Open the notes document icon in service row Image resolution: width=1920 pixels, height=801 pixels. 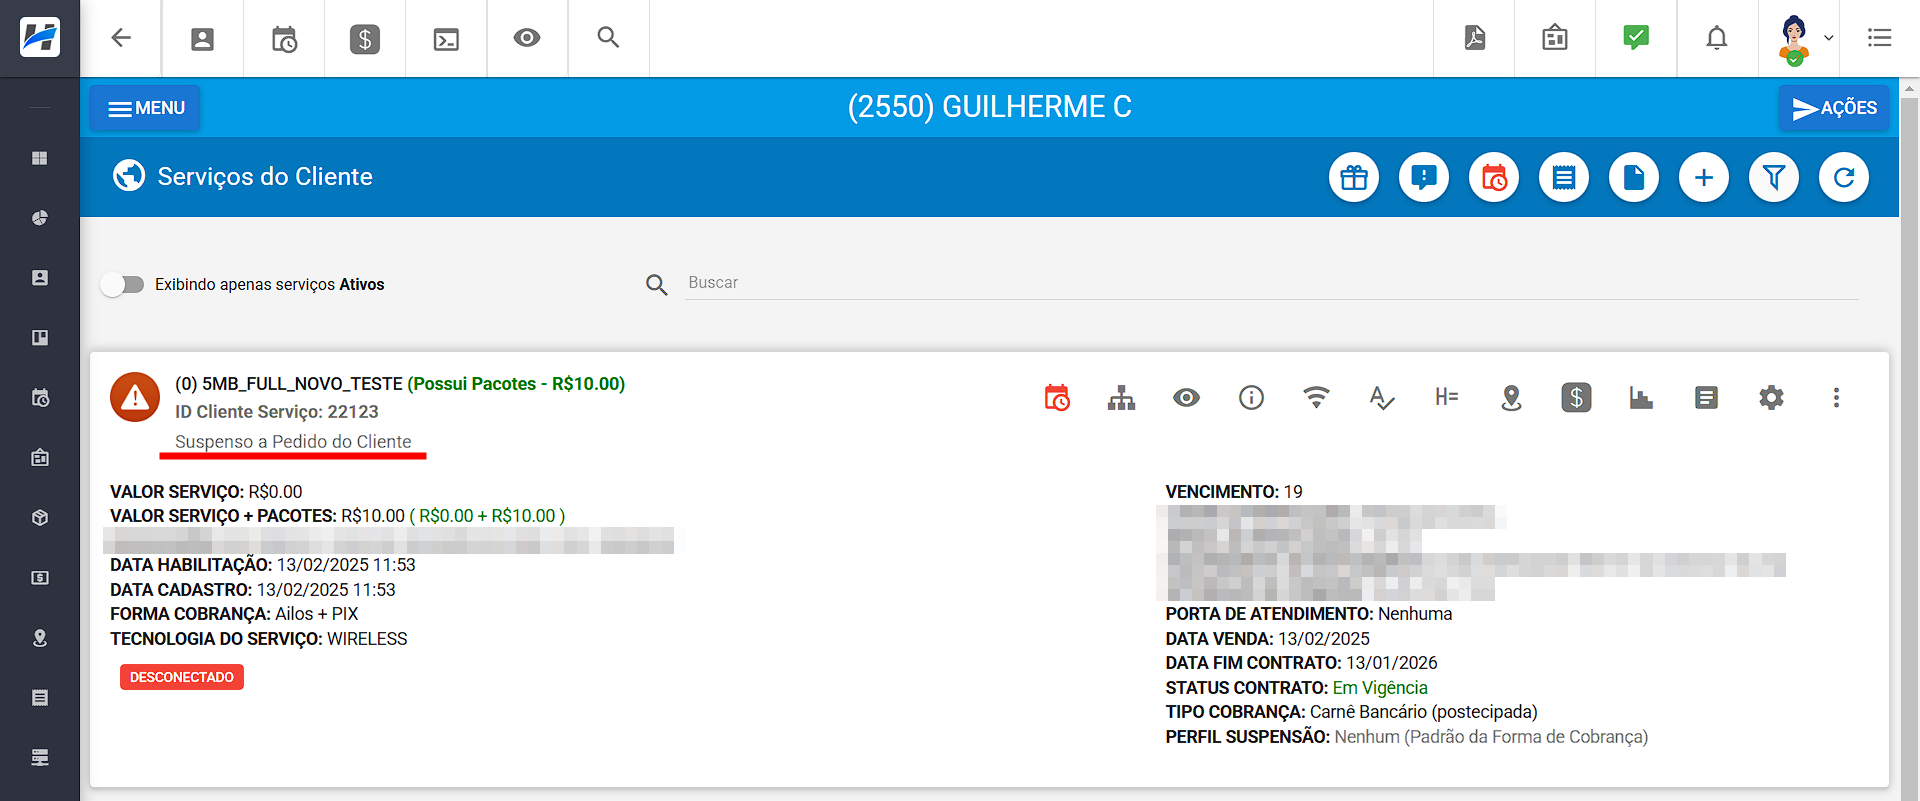tap(1707, 398)
